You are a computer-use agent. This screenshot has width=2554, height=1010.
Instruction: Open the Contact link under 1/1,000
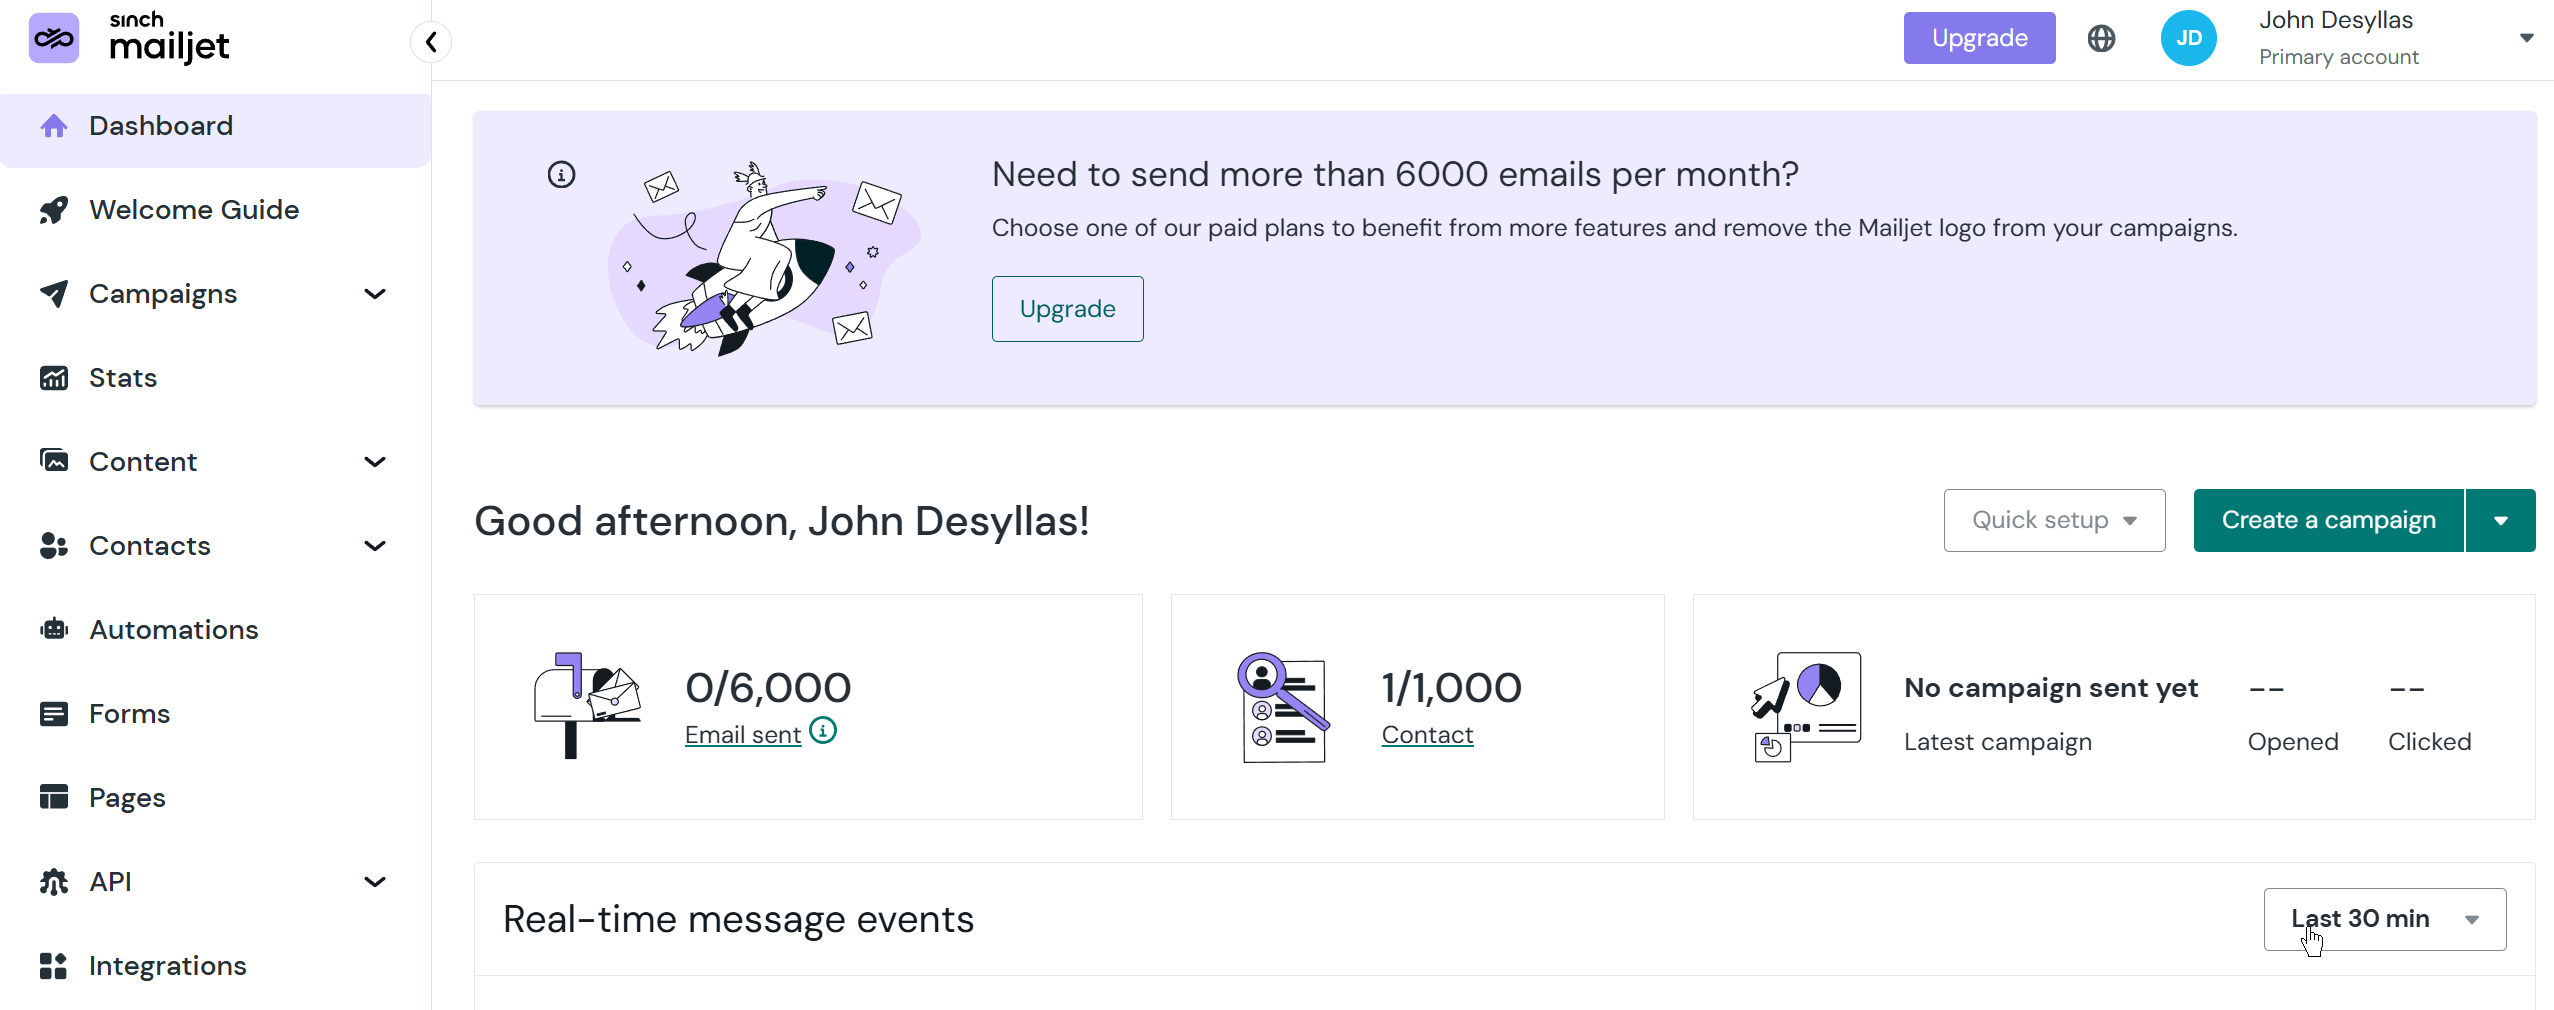click(1426, 734)
